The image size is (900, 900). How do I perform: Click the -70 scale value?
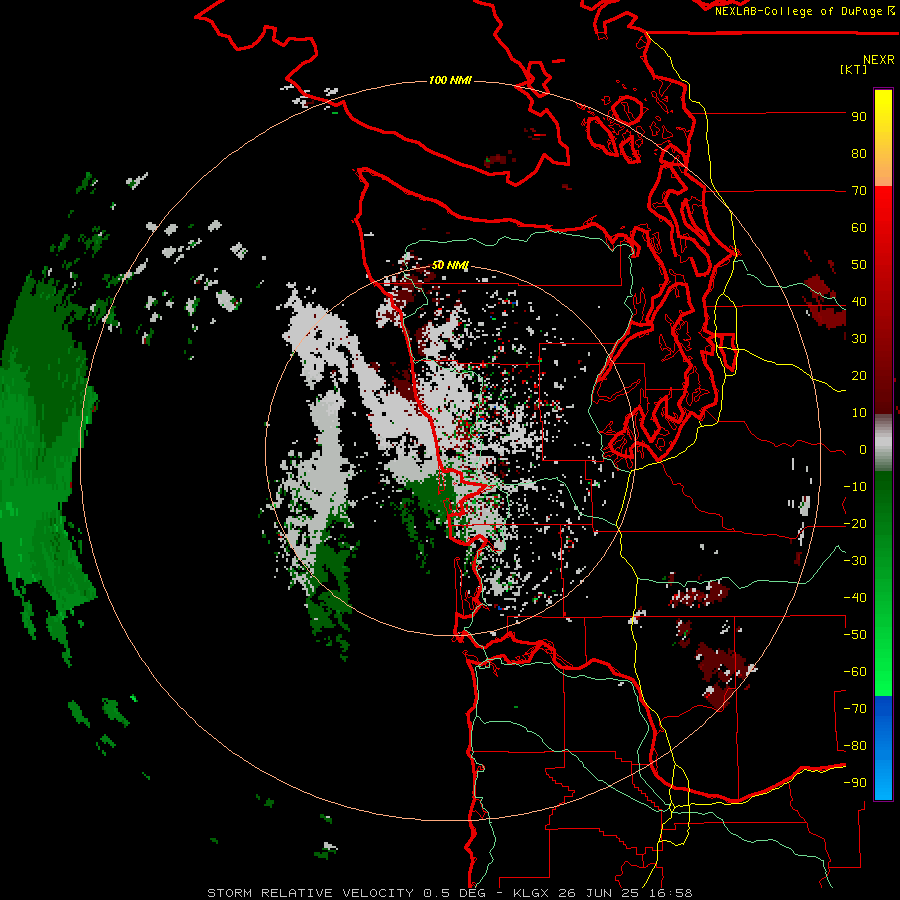pos(855,709)
